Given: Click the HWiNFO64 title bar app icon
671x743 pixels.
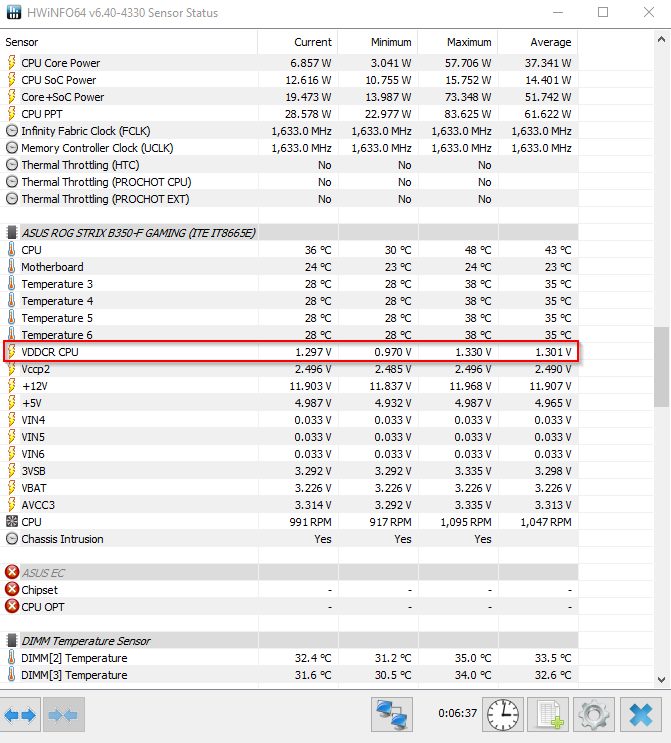Looking at the screenshot, I should click(14, 12).
